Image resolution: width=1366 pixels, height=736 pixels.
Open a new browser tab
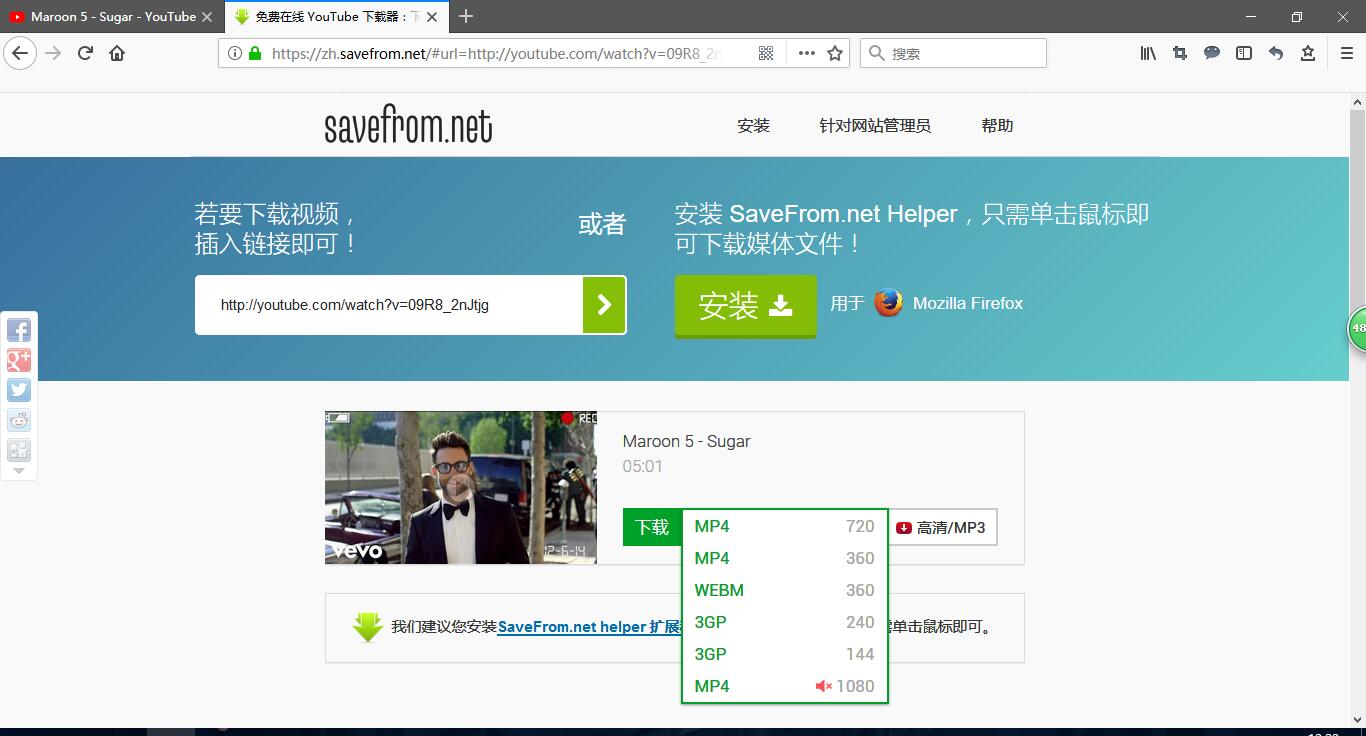tap(466, 16)
